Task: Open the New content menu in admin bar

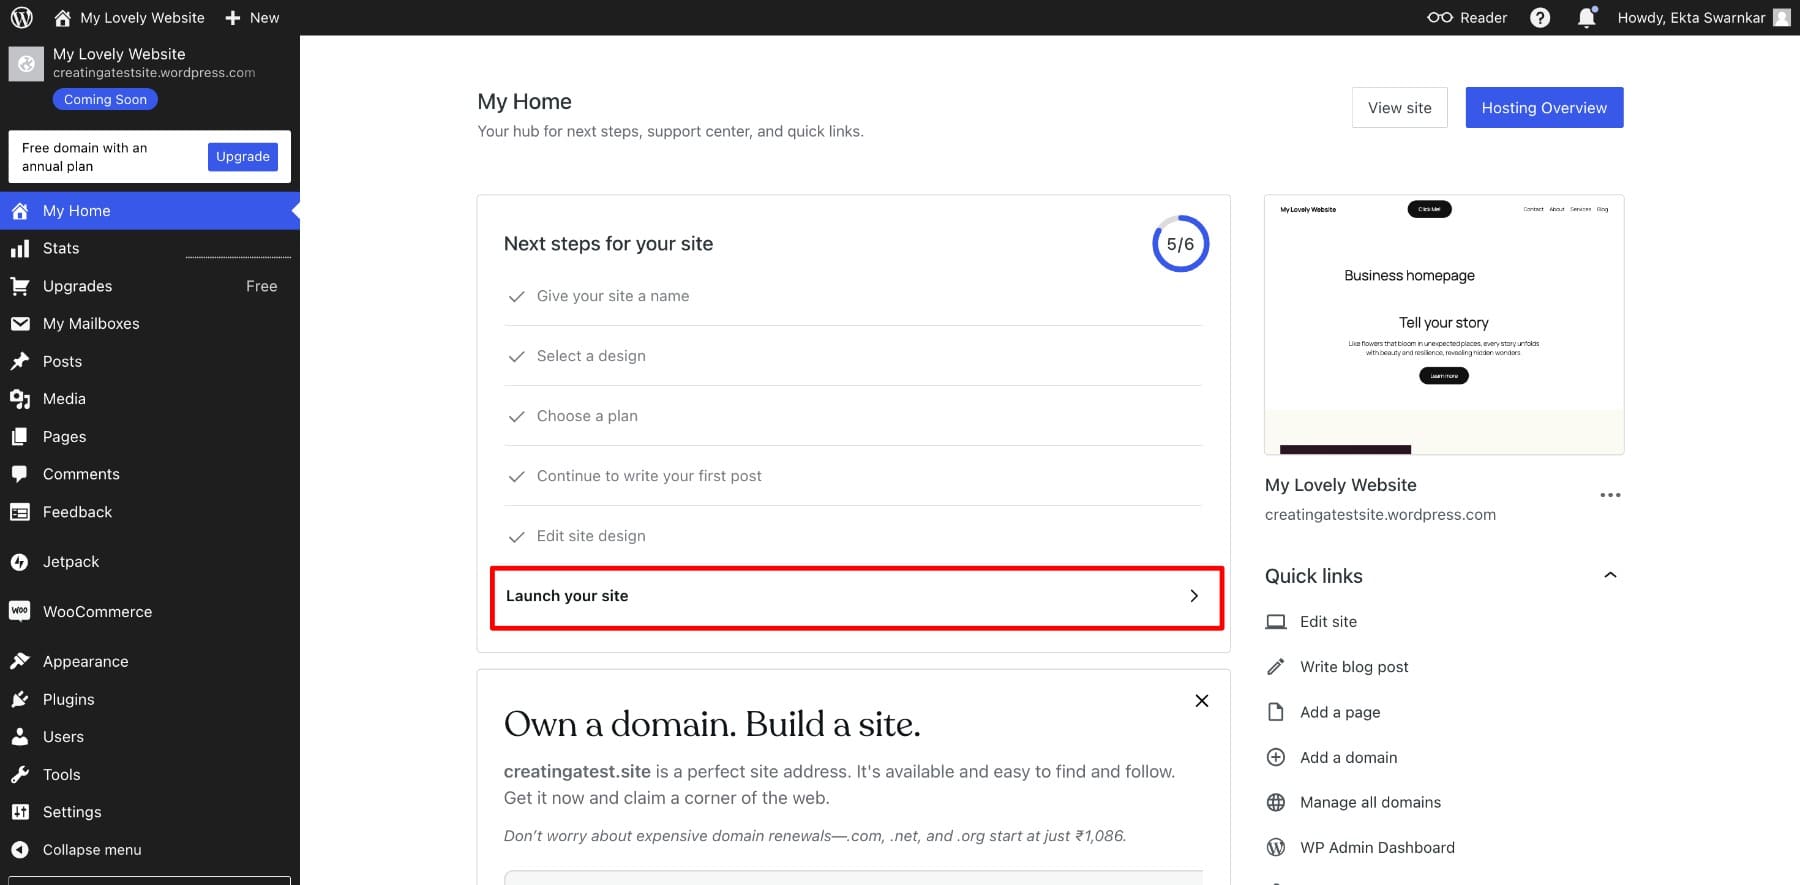Action: (252, 17)
